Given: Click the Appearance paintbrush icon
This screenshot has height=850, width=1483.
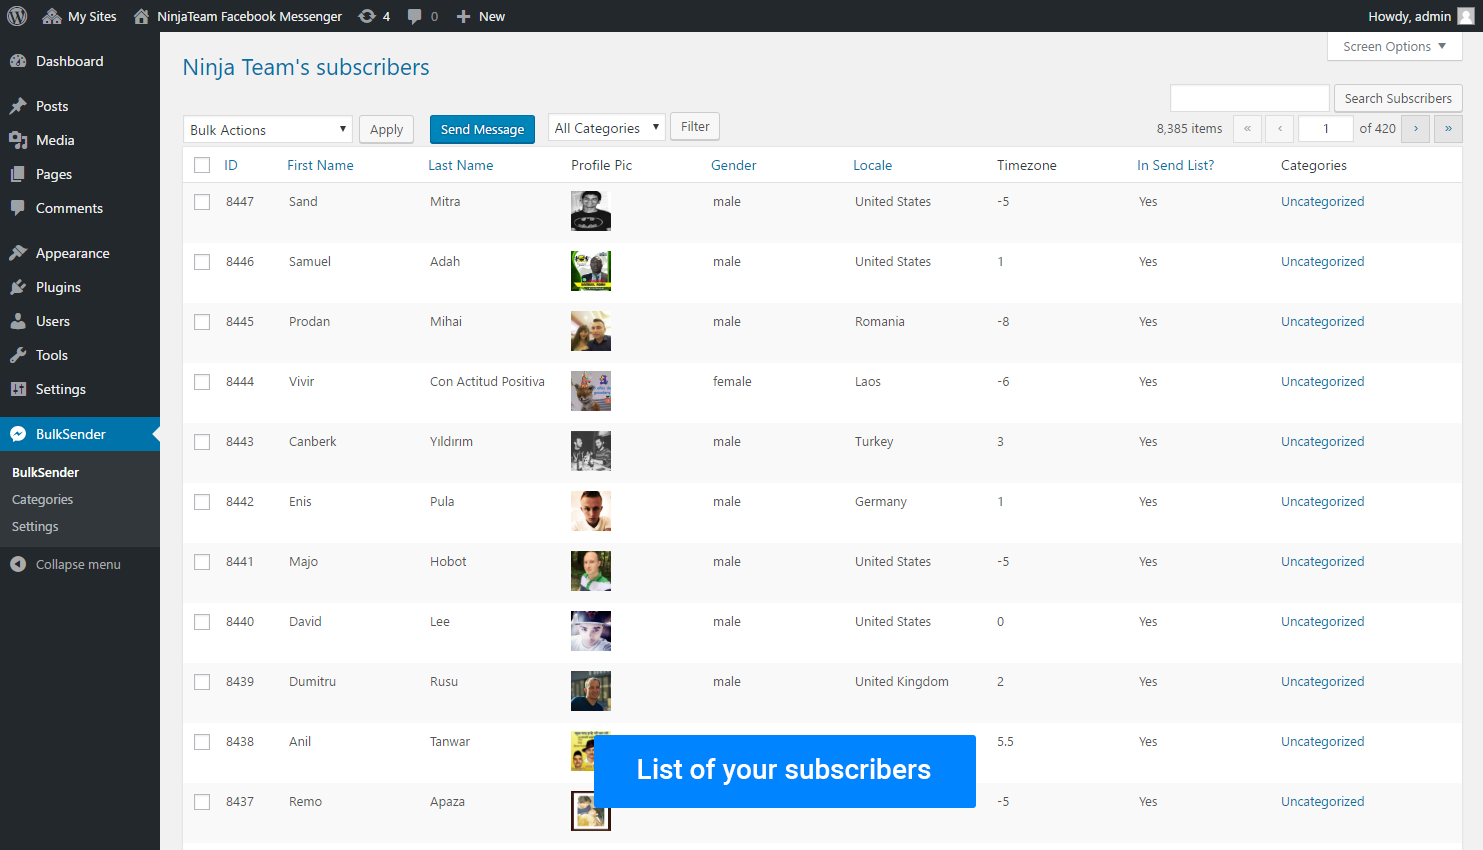Looking at the screenshot, I should pyautogui.click(x=18, y=253).
